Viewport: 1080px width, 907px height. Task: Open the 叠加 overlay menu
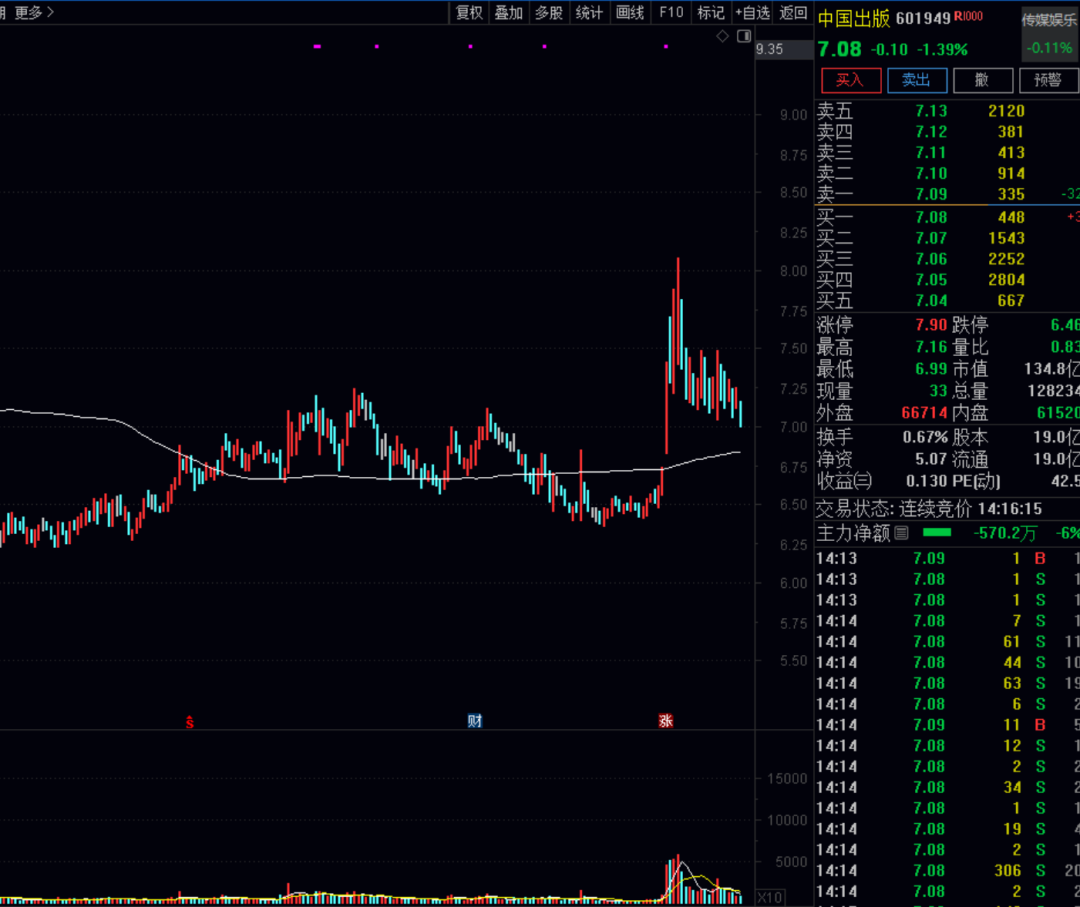508,13
